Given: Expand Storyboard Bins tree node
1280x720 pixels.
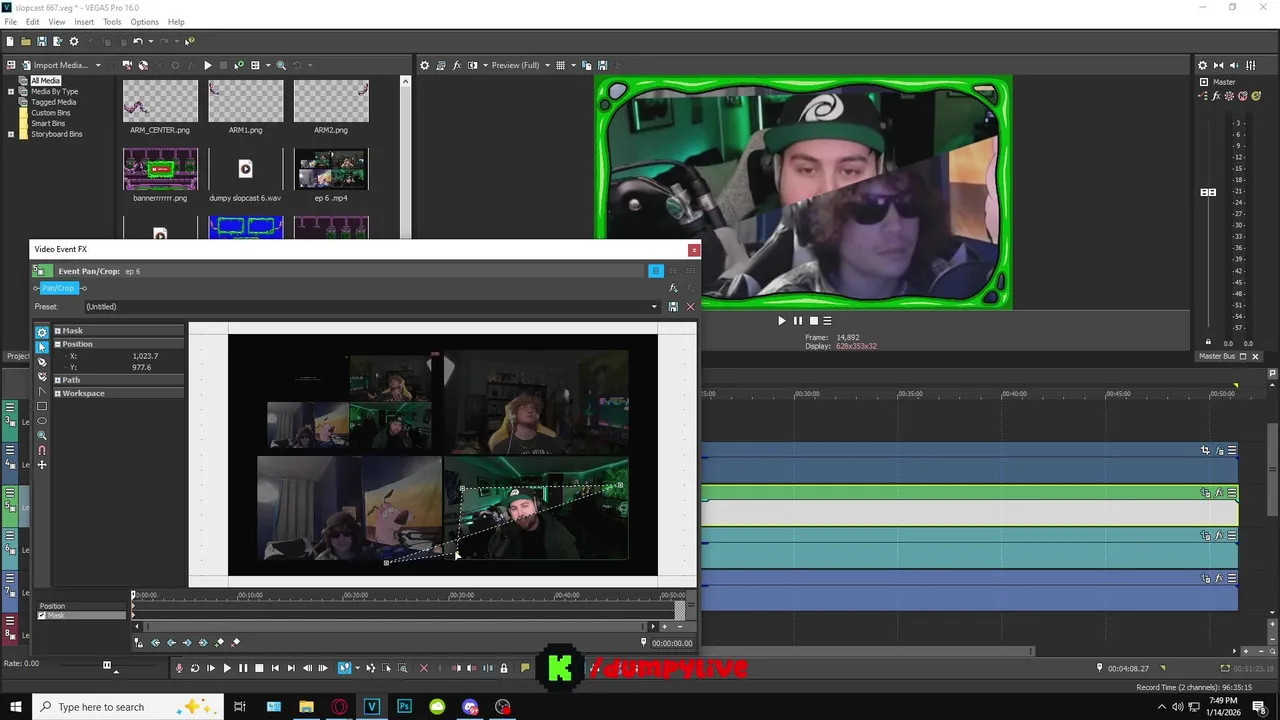Looking at the screenshot, I should click(11, 134).
